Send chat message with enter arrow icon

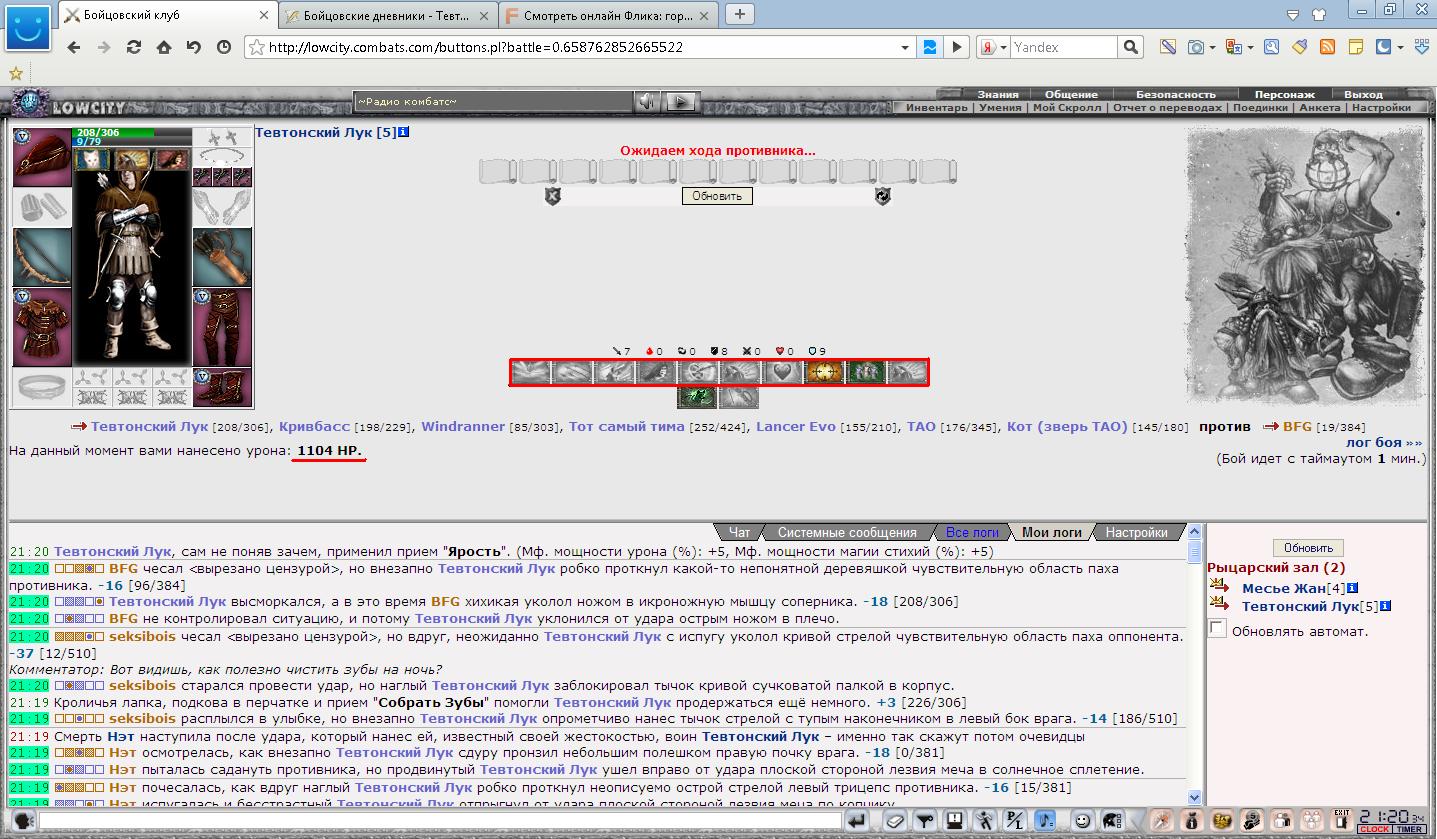click(x=857, y=821)
